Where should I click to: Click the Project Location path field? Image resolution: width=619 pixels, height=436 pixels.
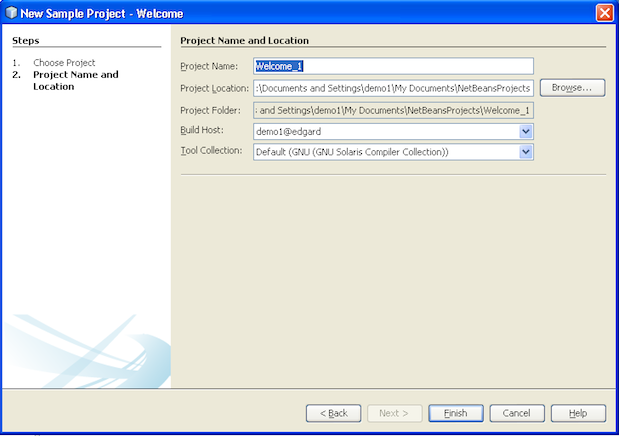(393, 88)
